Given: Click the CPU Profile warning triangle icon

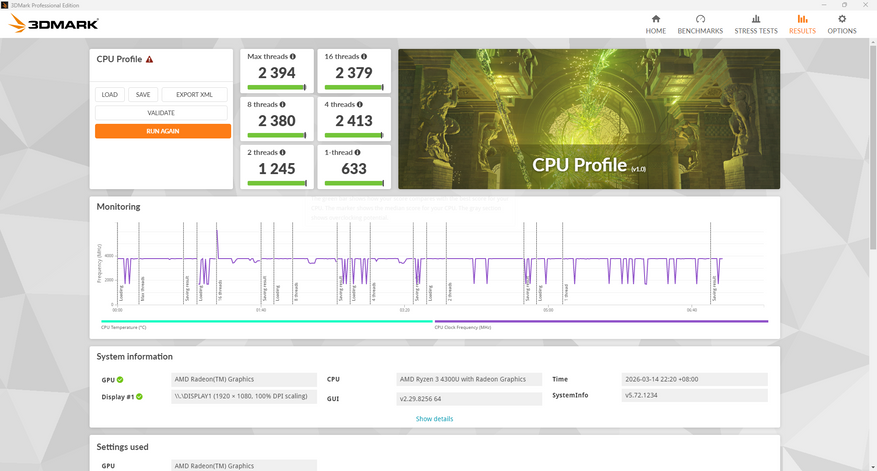Looking at the screenshot, I should click(x=149, y=59).
